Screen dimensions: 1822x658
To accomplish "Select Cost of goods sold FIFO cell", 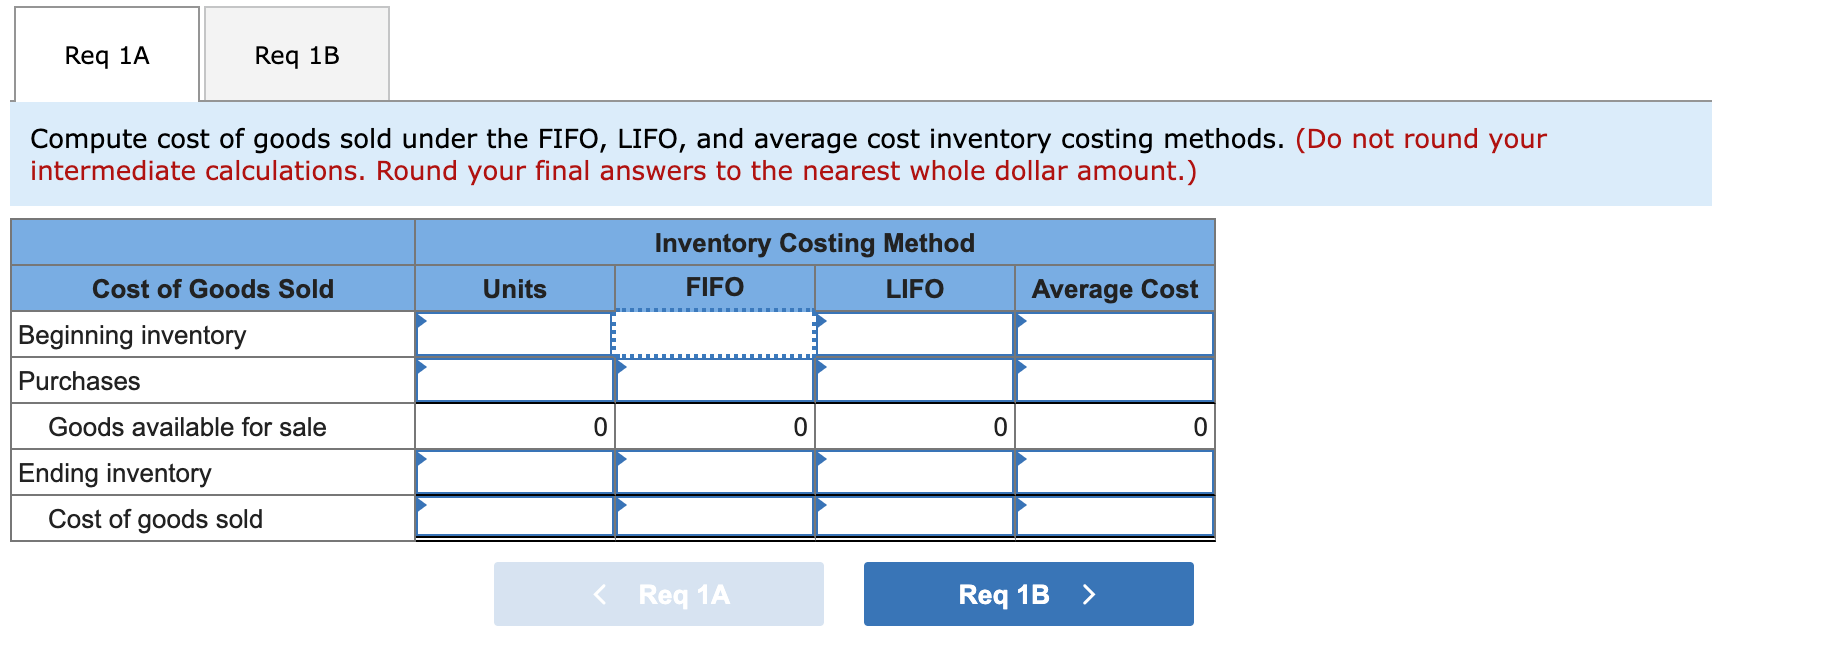I will pos(714,517).
